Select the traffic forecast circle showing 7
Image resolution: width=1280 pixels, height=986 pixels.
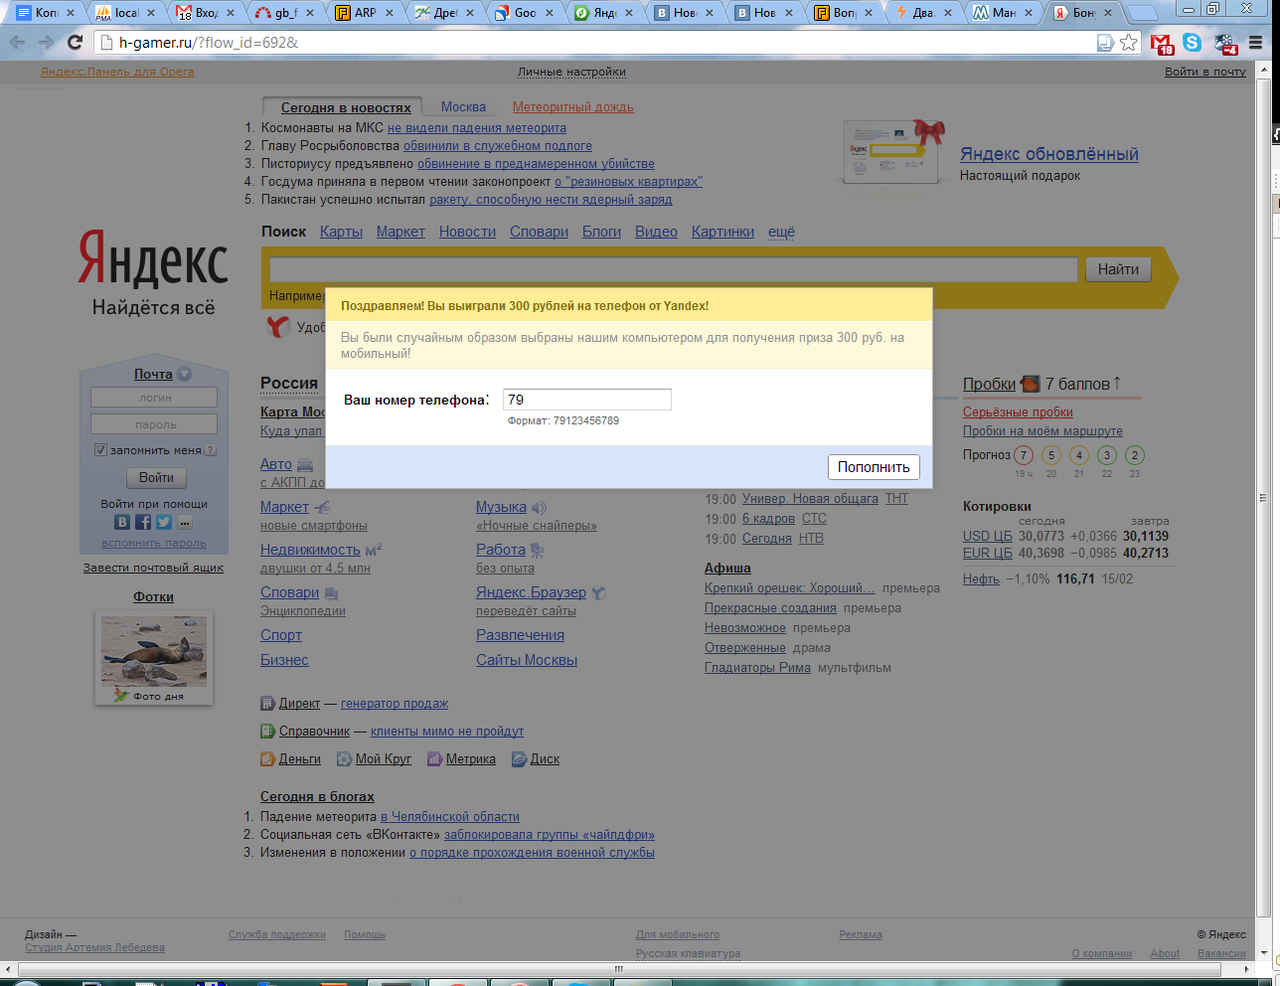pos(1023,455)
